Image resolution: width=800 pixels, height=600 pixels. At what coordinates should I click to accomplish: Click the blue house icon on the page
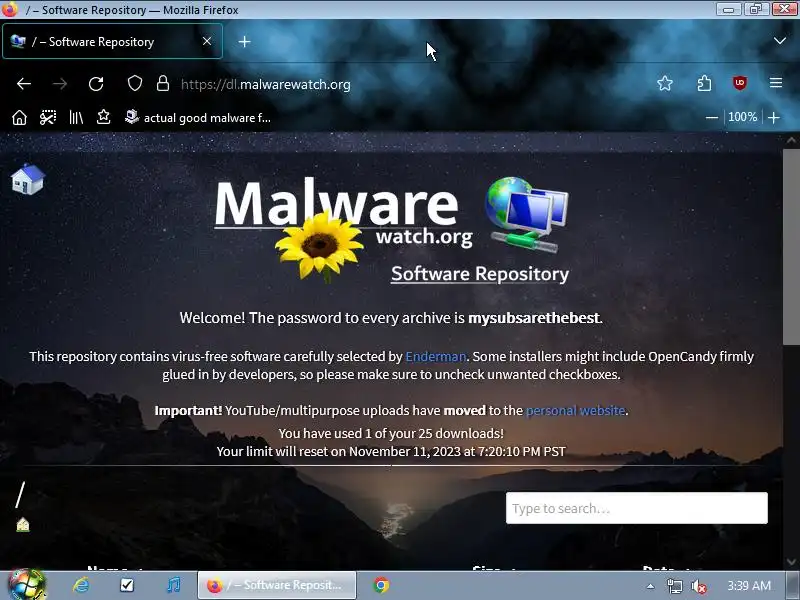(28, 179)
